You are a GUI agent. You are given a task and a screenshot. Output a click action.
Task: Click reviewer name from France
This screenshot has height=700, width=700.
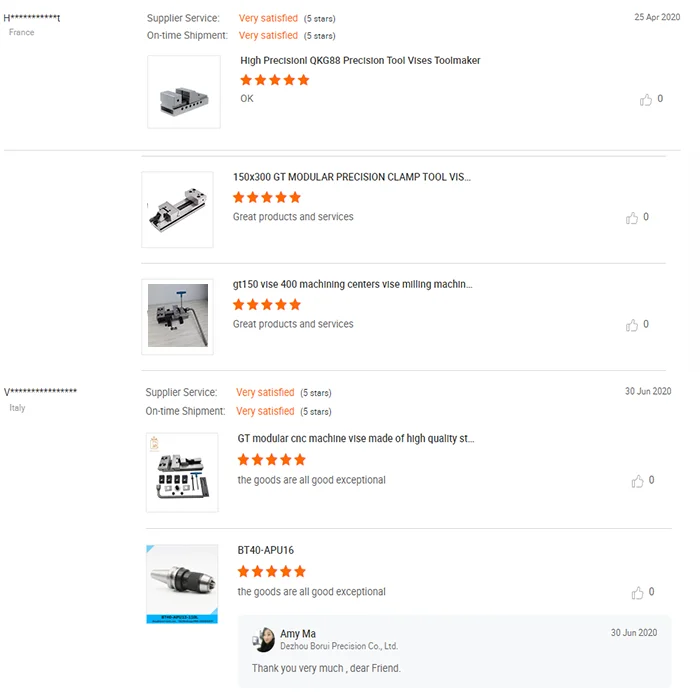click(x=32, y=18)
